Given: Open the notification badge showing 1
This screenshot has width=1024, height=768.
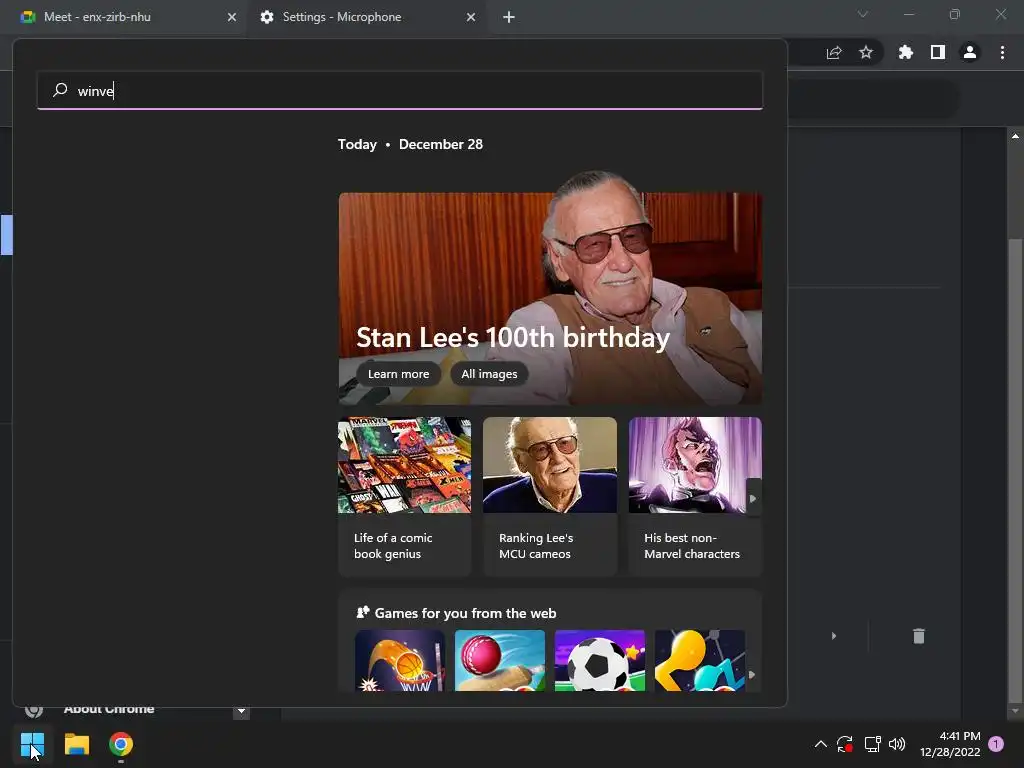Looking at the screenshot, I should click(996, 744).
